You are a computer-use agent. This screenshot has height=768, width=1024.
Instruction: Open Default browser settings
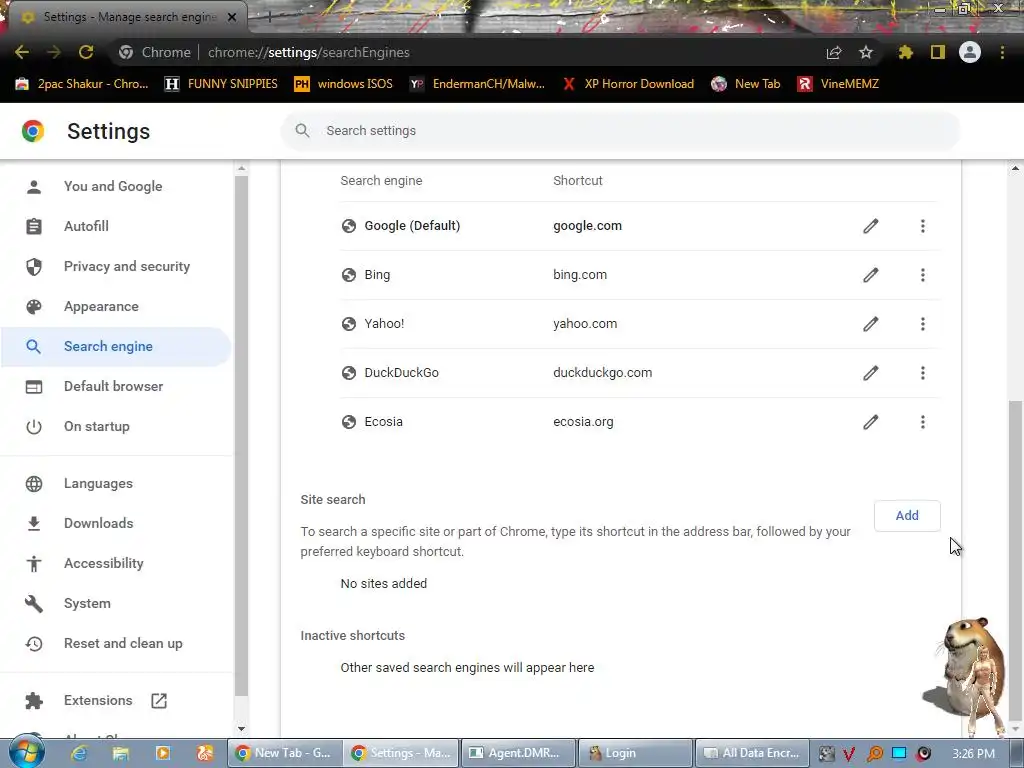[116, 386]
